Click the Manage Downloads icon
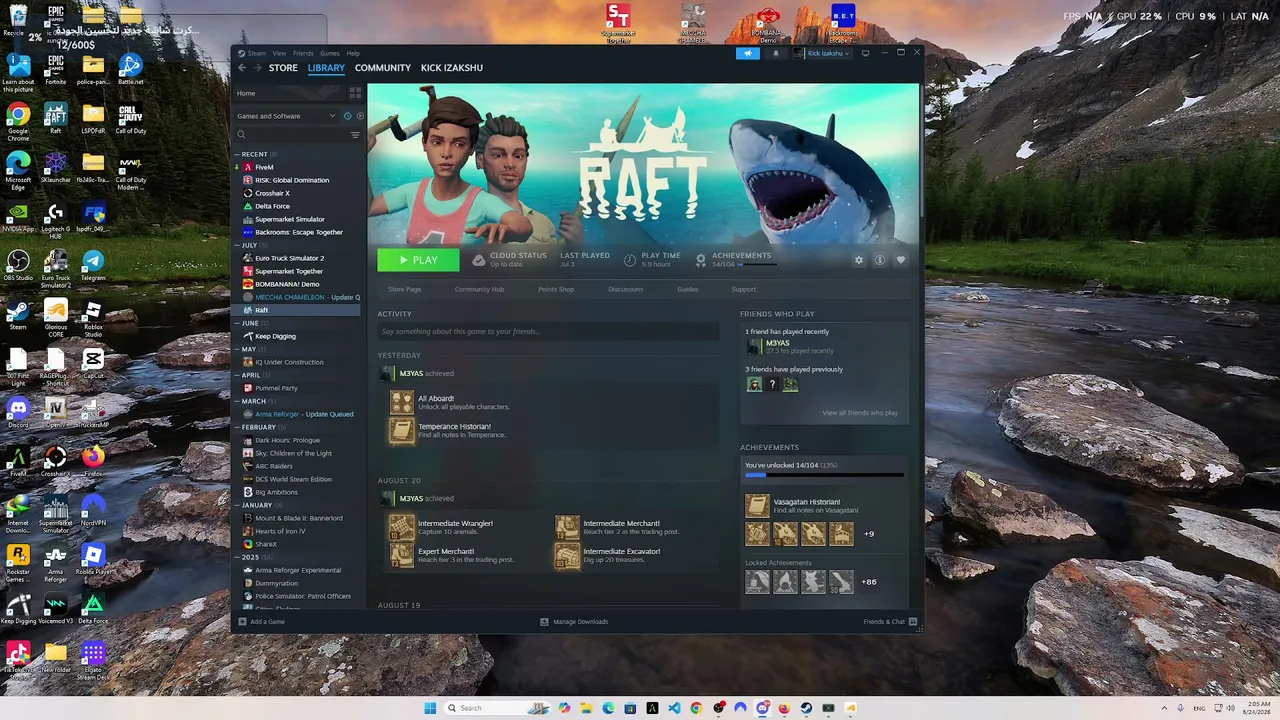This screenshot has width=1280, height=720. pyautogui.click(x=544, y=622)
